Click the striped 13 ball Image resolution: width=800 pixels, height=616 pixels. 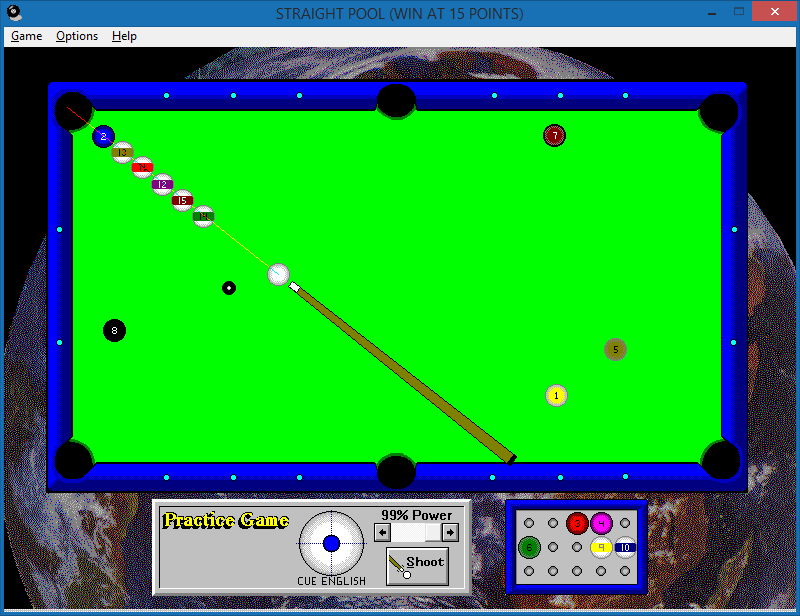[x=122, y=152]
